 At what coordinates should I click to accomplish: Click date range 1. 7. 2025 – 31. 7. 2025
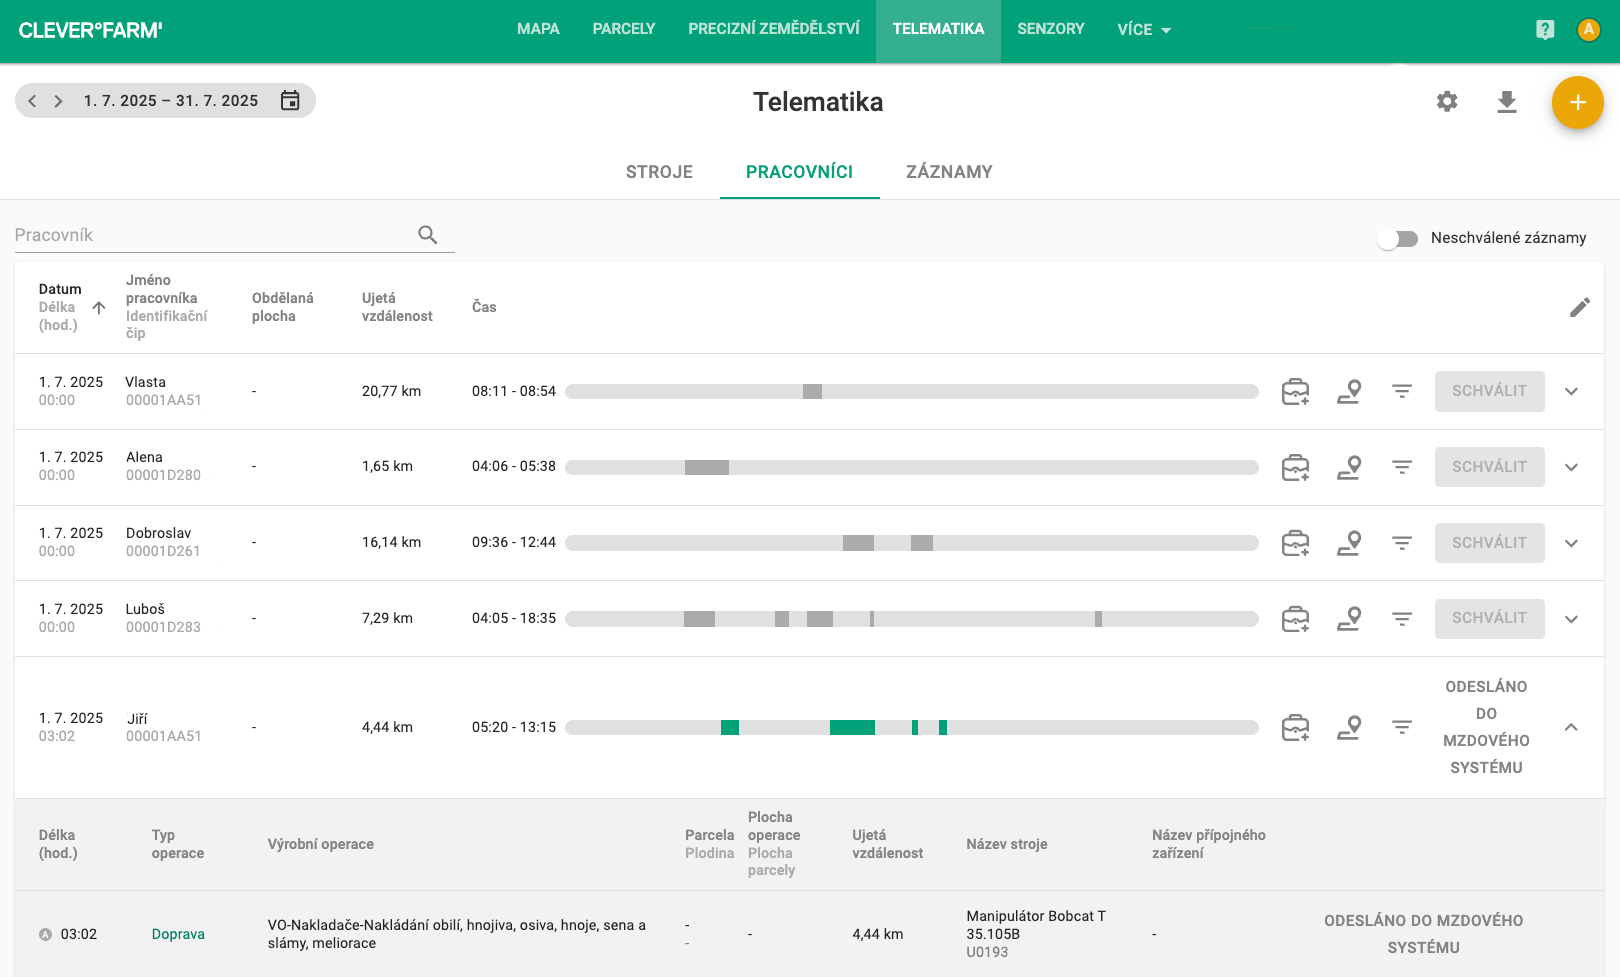(171, 101)
